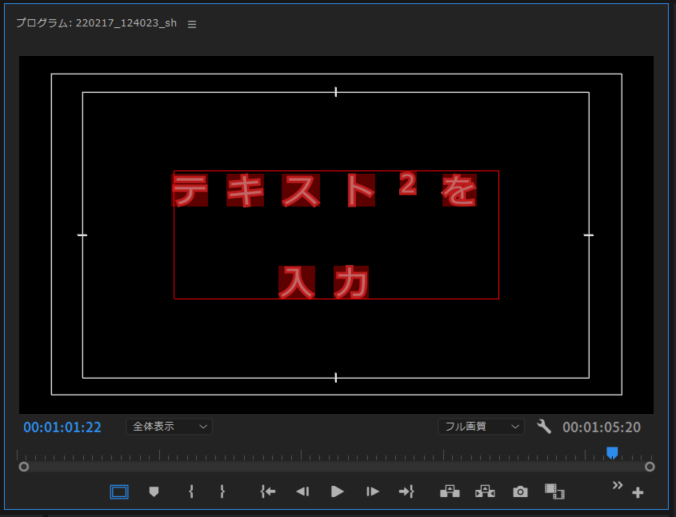Open the フル画質 playback resolution dropdown
676x517 pixels.
click(481, 426)
